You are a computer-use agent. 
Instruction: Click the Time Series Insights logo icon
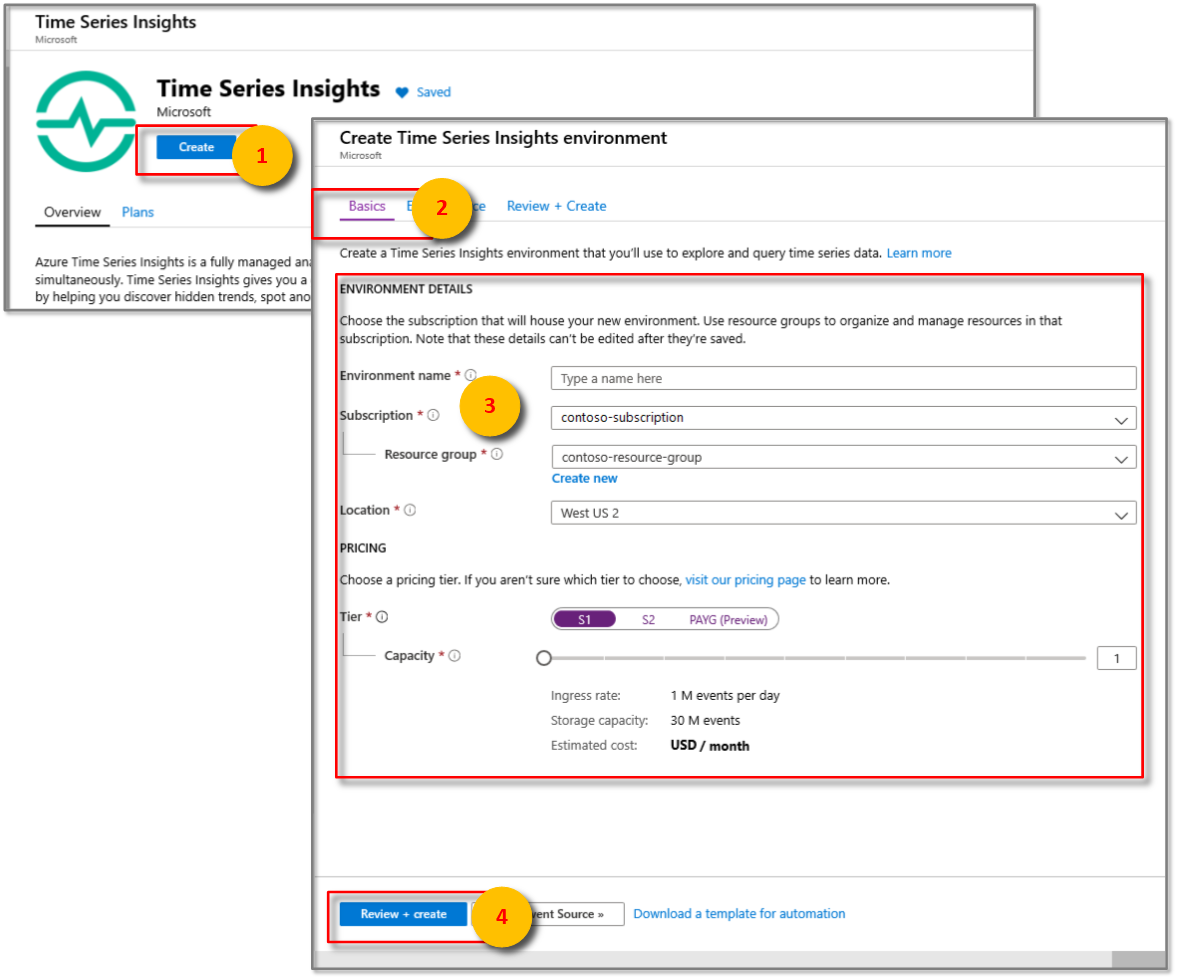click(x=86, y=122)
